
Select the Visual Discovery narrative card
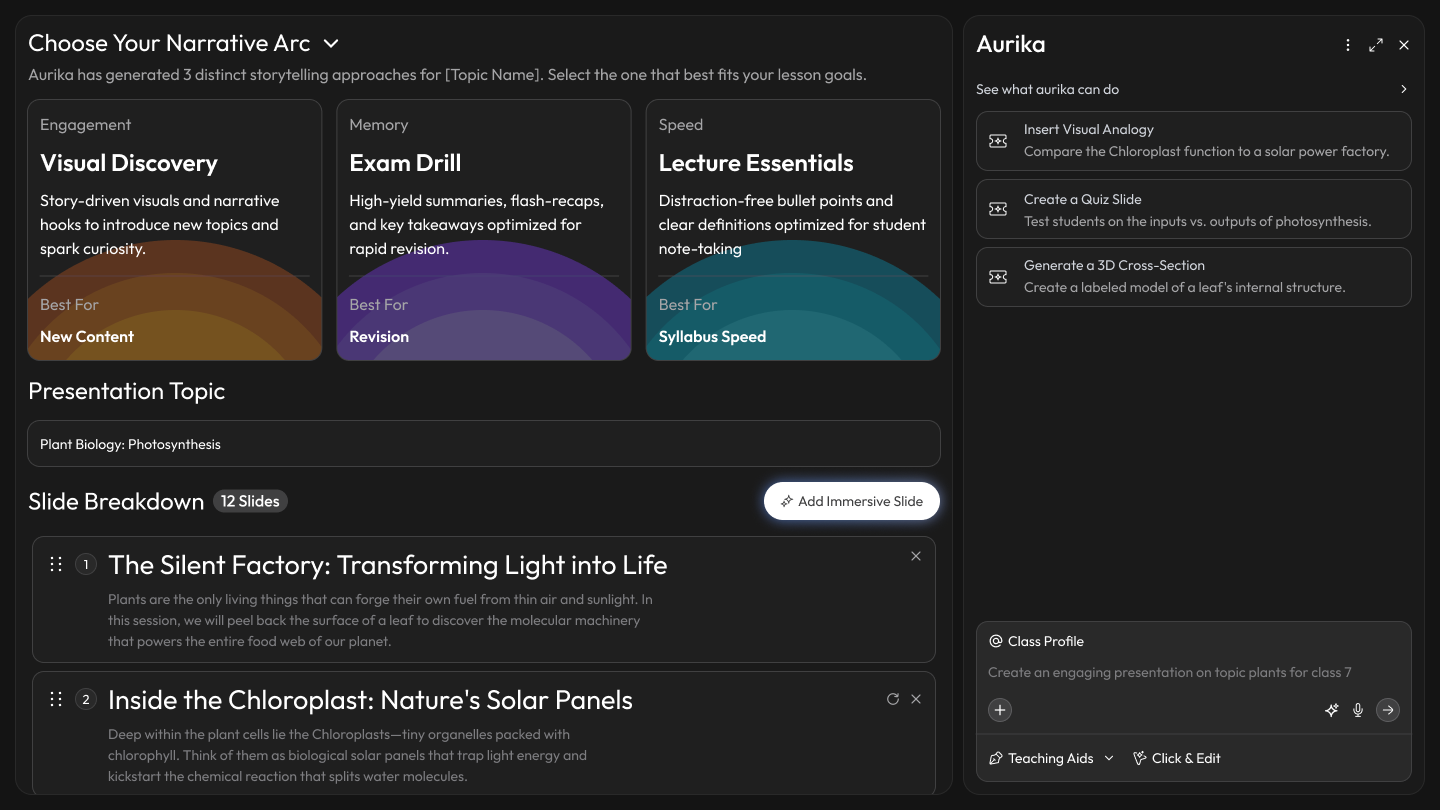pos(175,230)
